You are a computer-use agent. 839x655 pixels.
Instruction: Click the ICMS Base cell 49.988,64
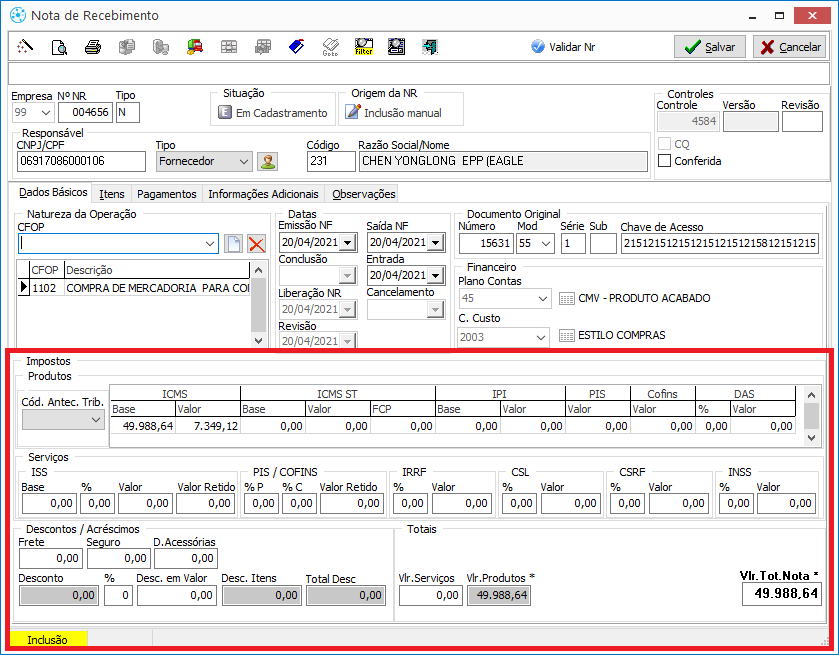click(x=143, y=426)
